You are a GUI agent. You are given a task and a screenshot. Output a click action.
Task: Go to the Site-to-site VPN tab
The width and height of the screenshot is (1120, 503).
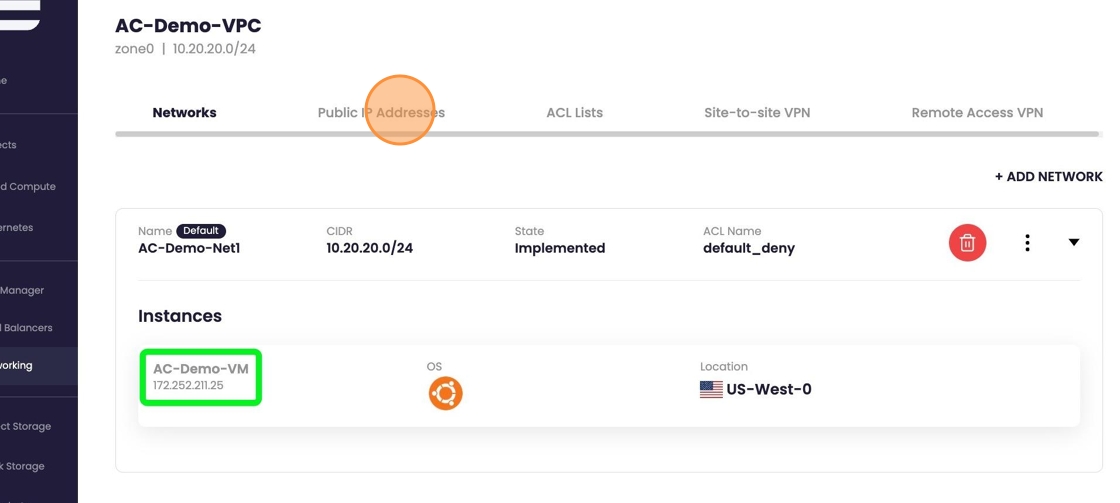coord(757,113)
